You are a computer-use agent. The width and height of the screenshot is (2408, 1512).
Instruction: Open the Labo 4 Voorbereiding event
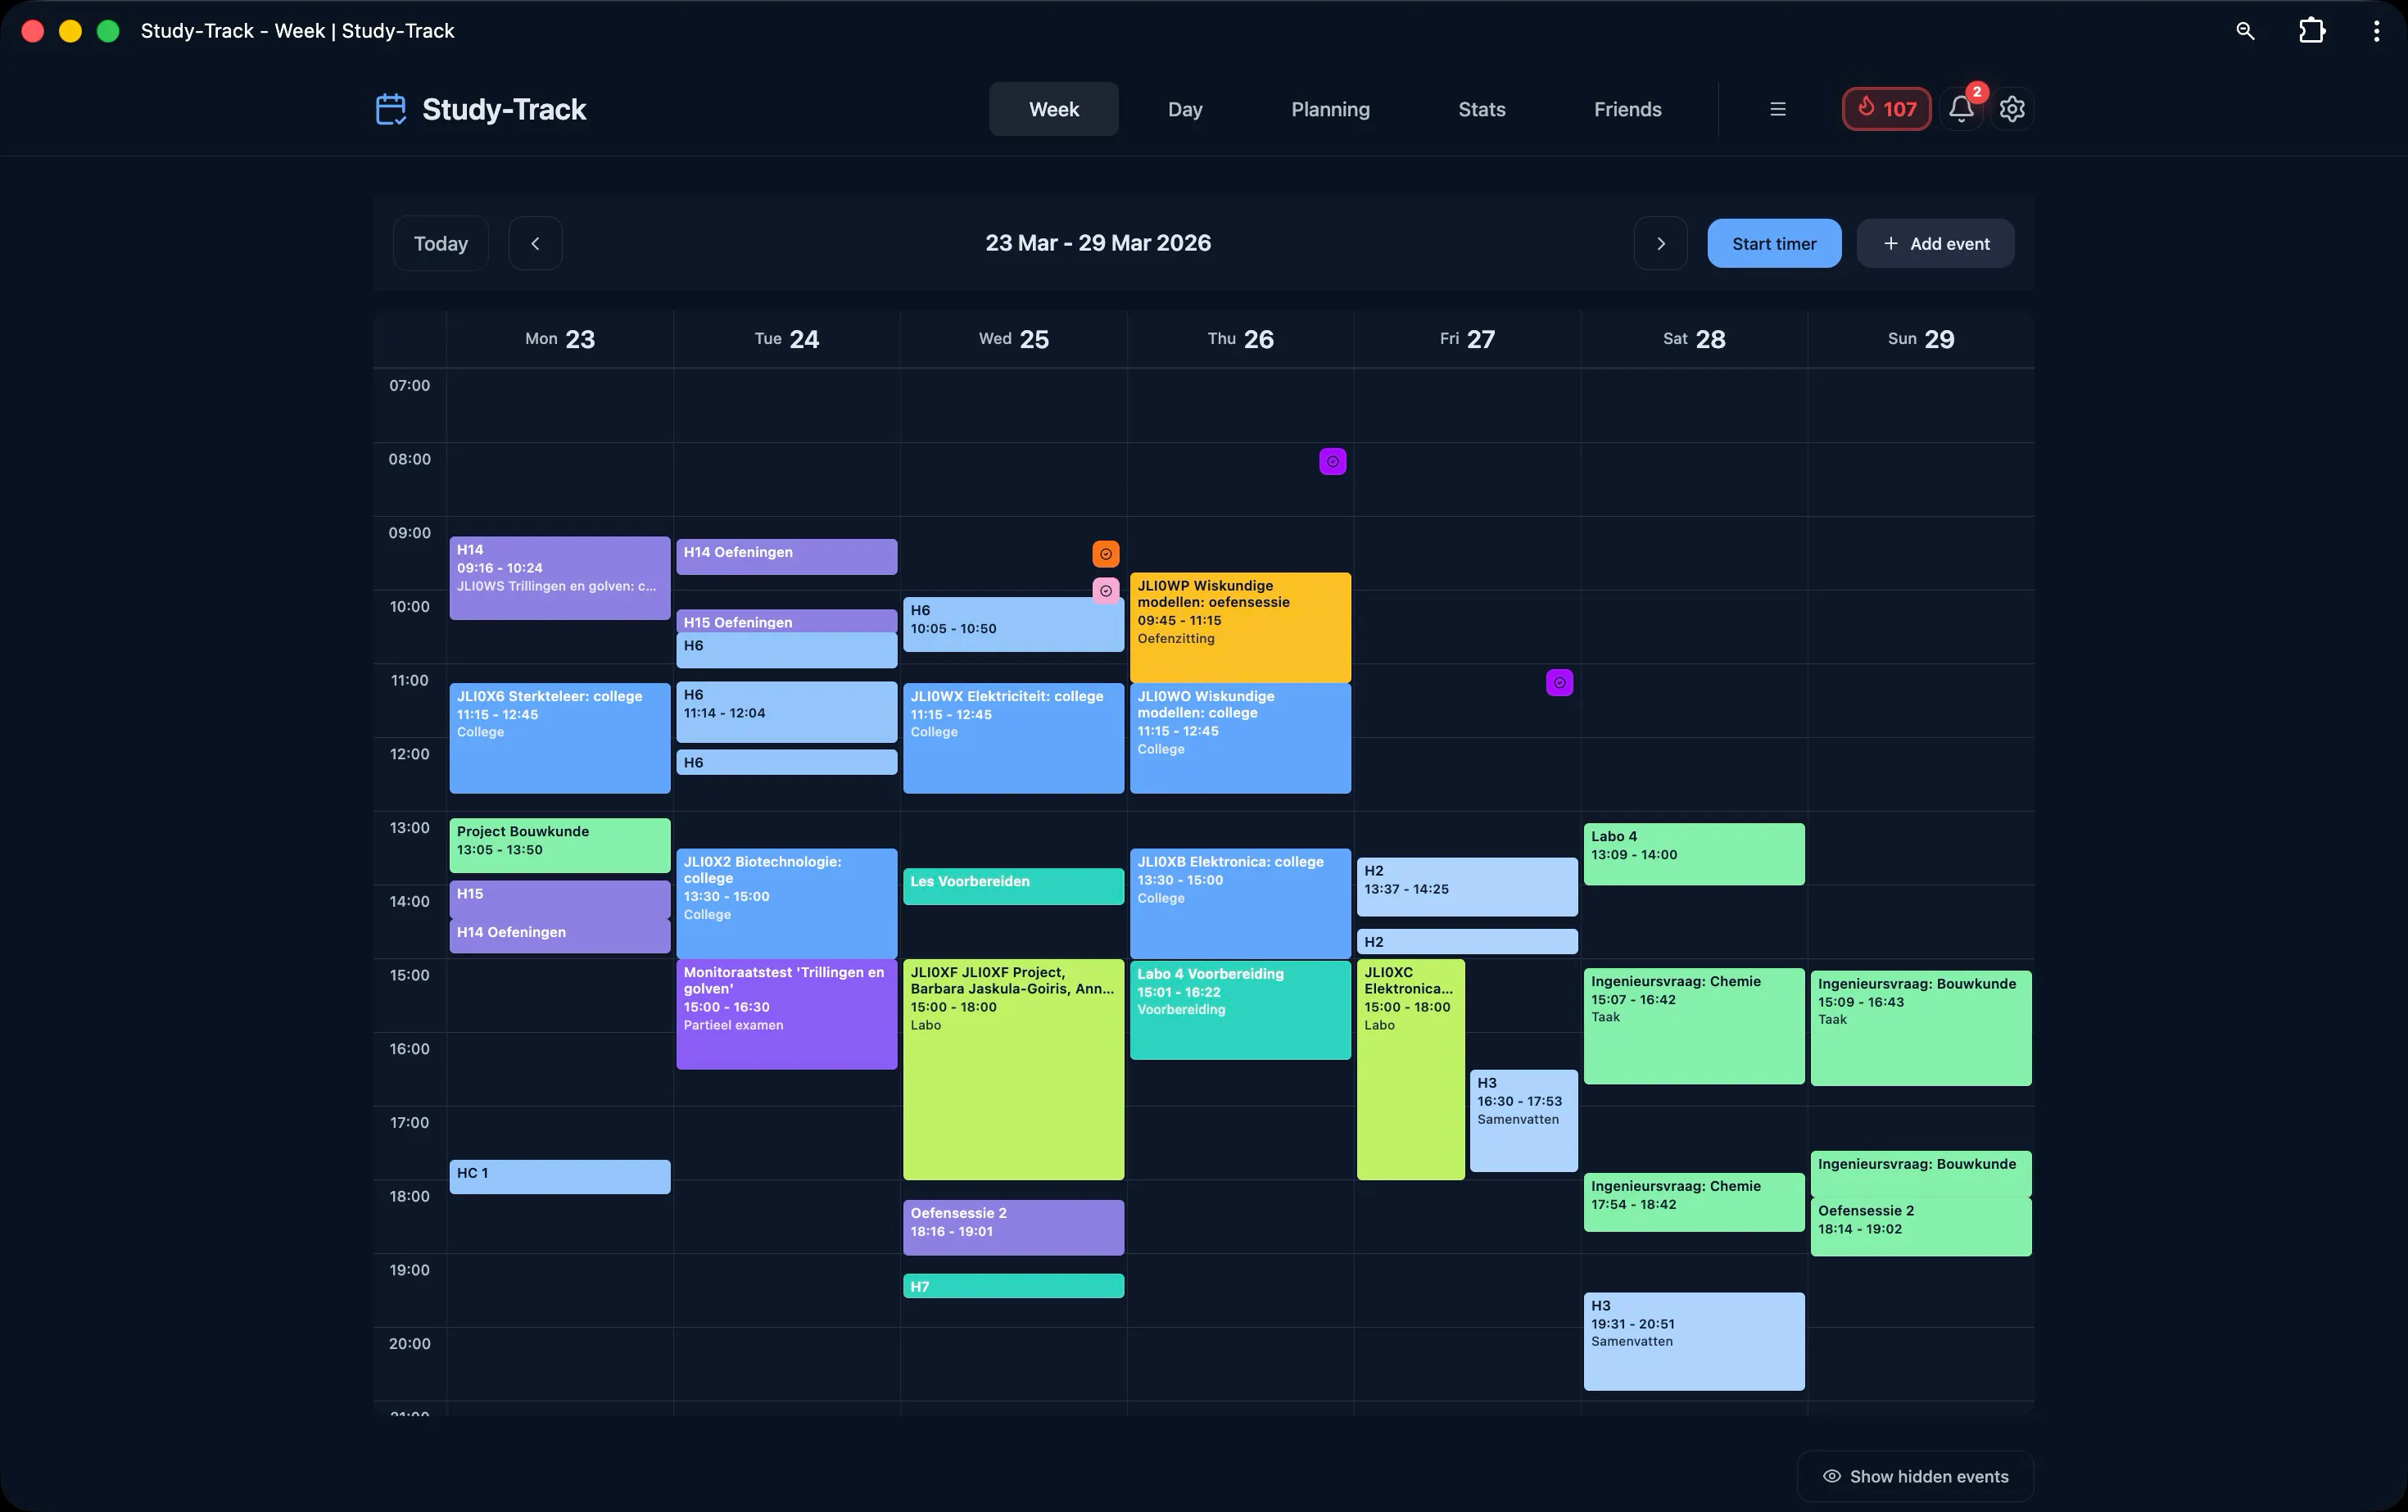point(1240,1010)
